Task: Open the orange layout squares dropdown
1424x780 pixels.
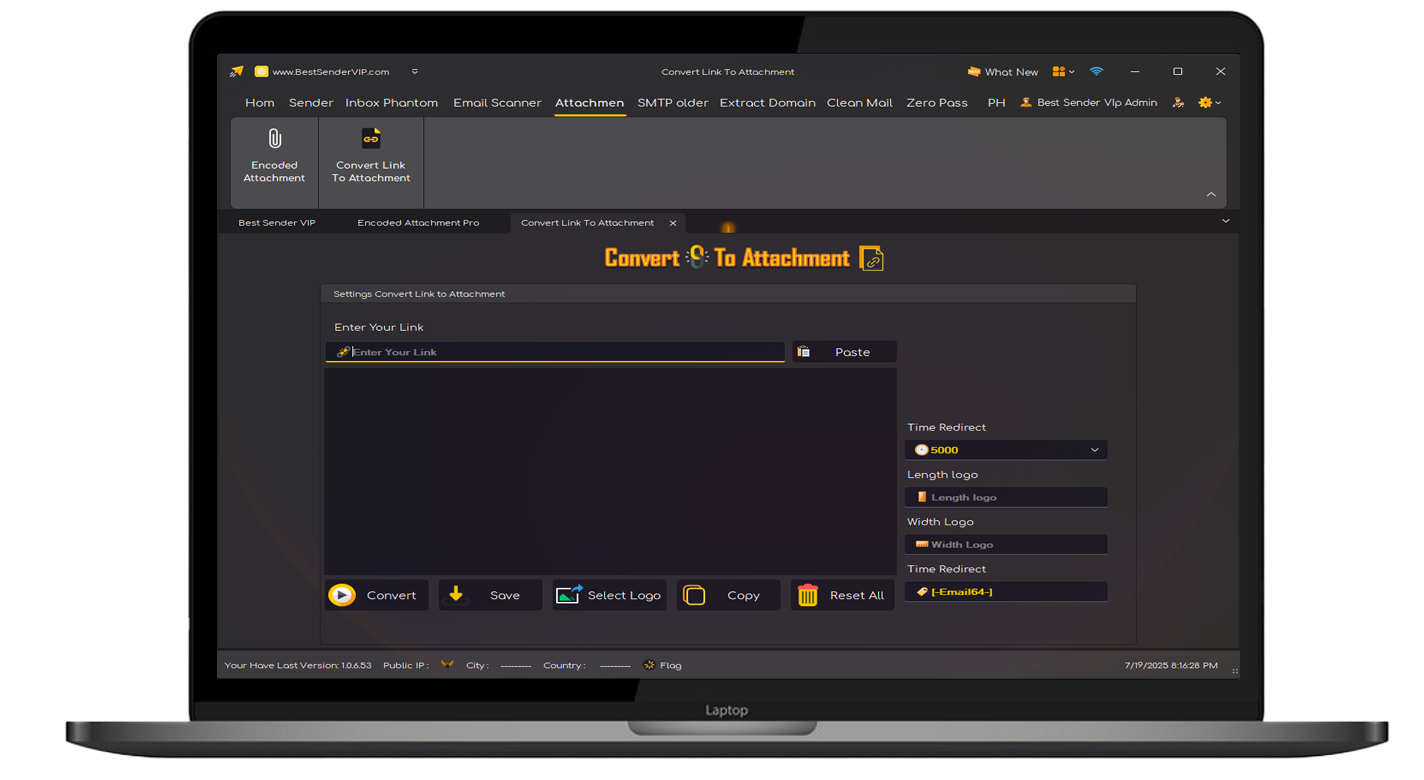Action: (x=1063, y=72)
